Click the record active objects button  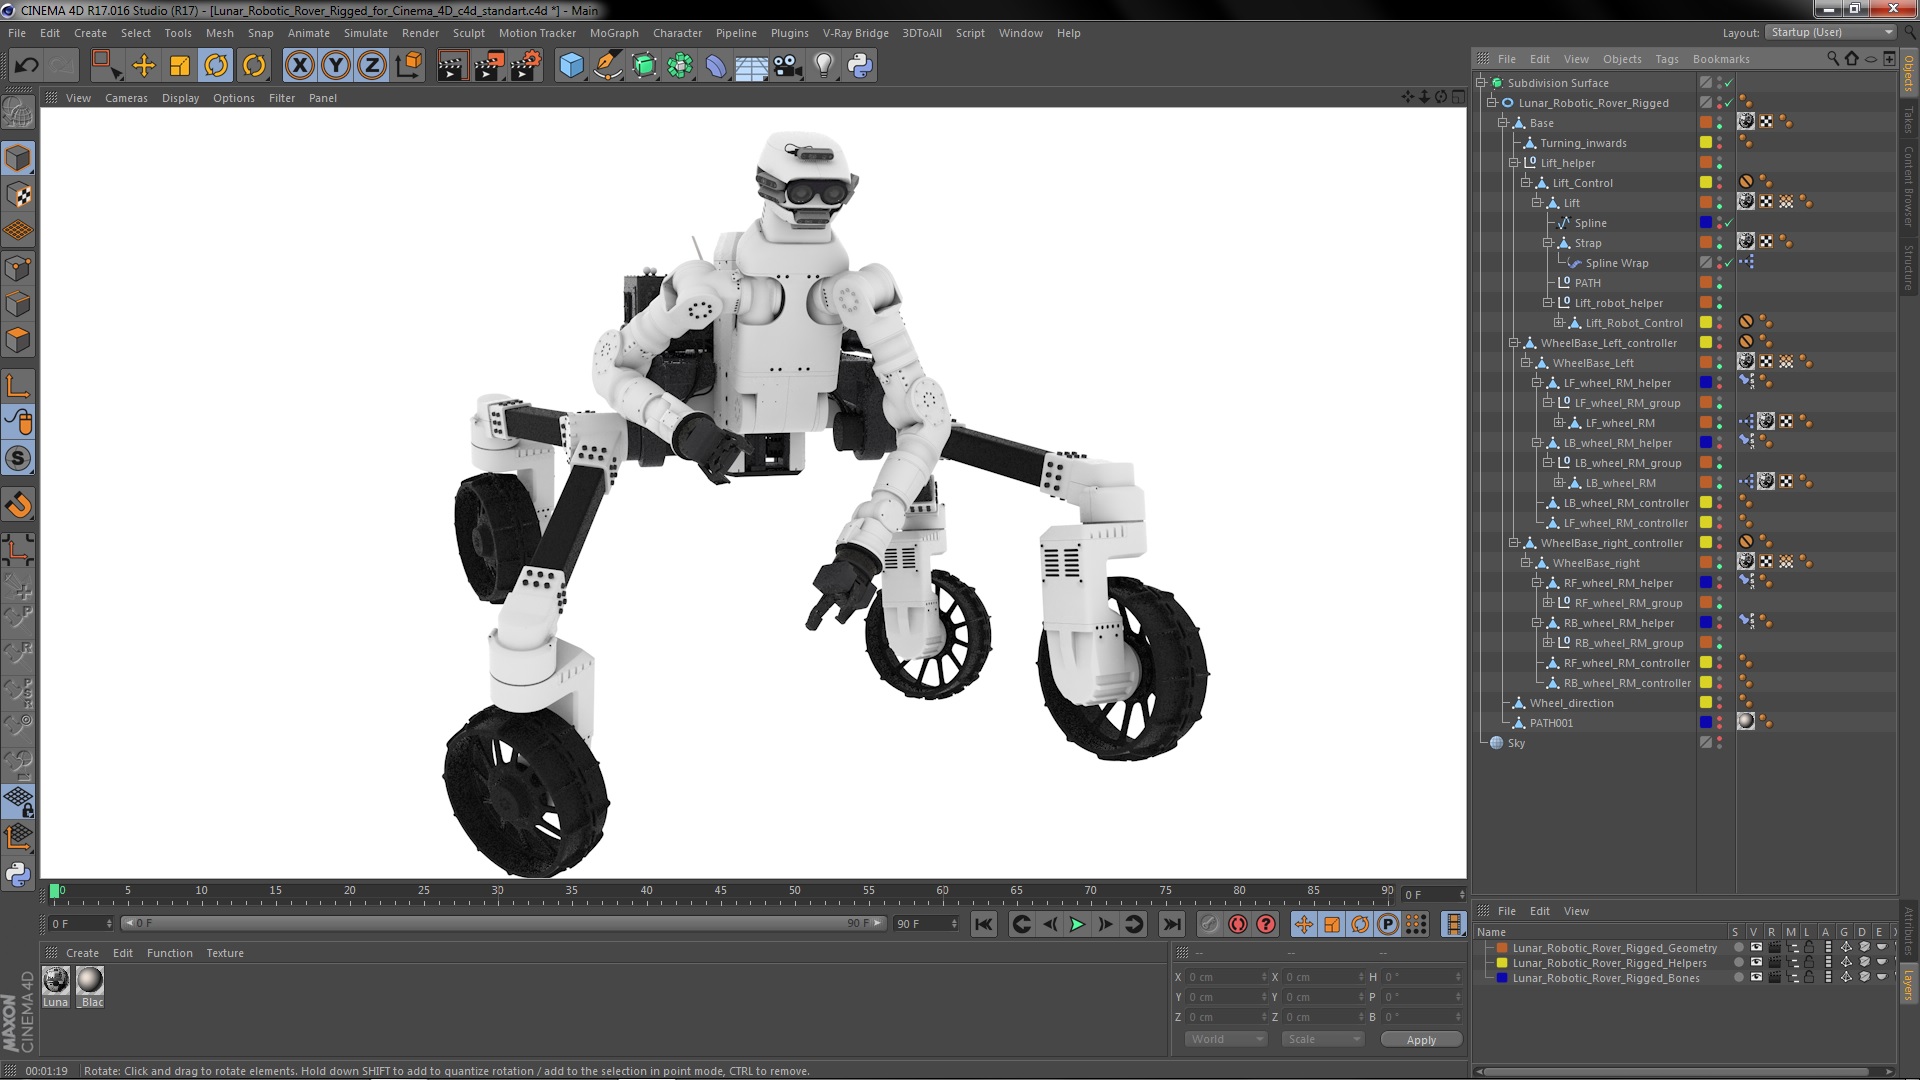pos(1209,924)
